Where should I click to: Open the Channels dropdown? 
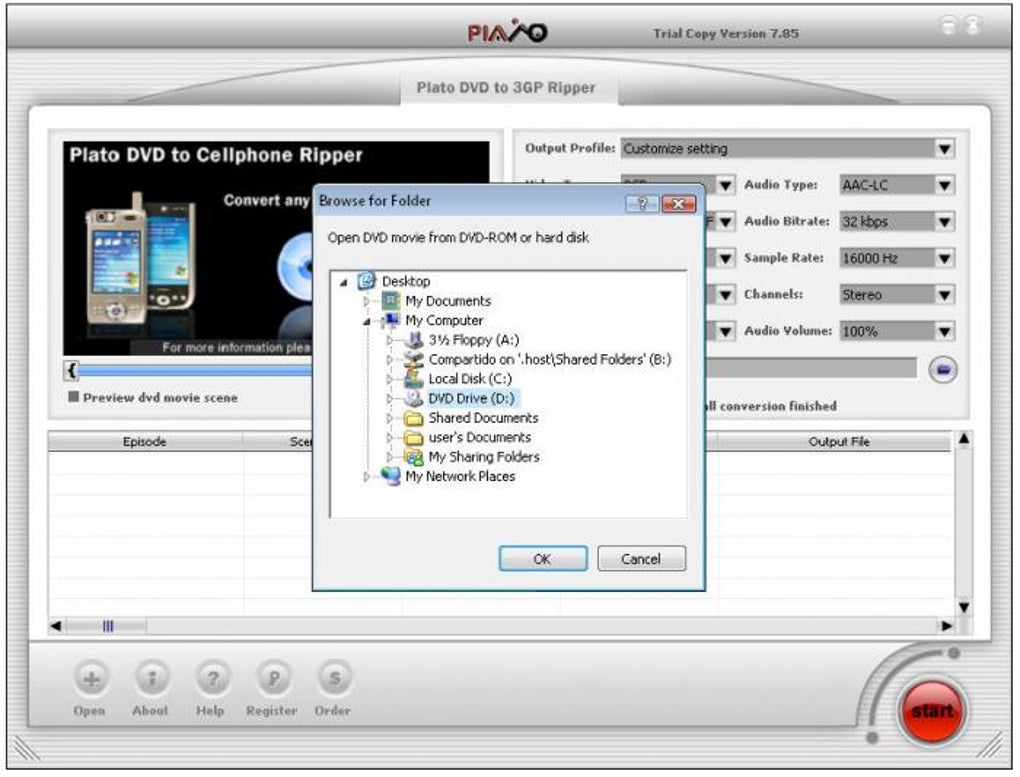(x=945, y=295)
